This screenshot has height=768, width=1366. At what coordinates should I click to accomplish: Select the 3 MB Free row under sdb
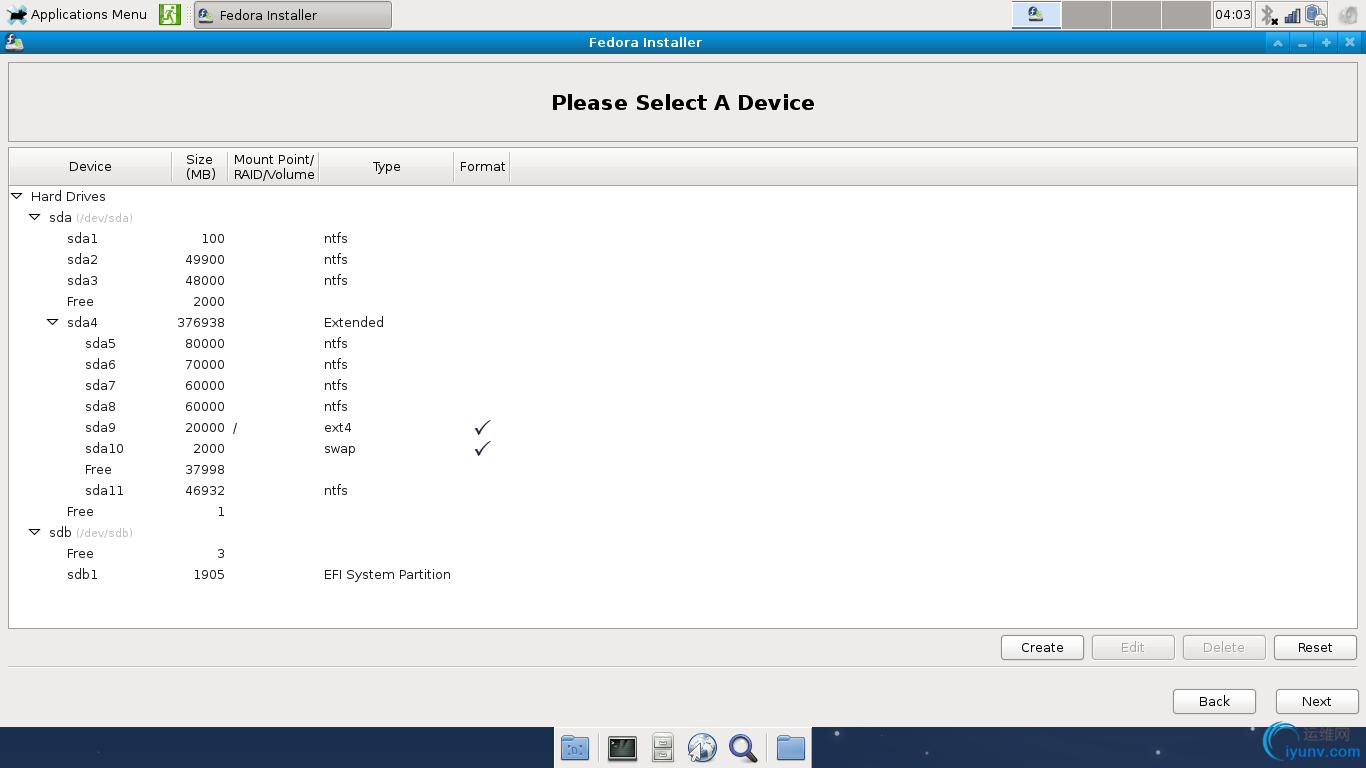pos(683,553)
